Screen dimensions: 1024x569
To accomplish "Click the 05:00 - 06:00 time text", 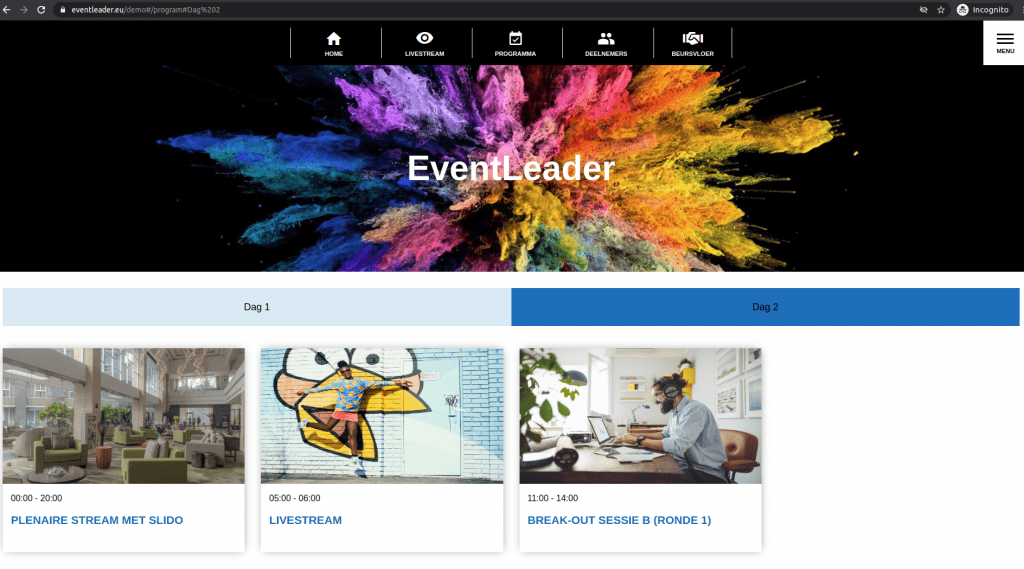I will click(295, 498).
